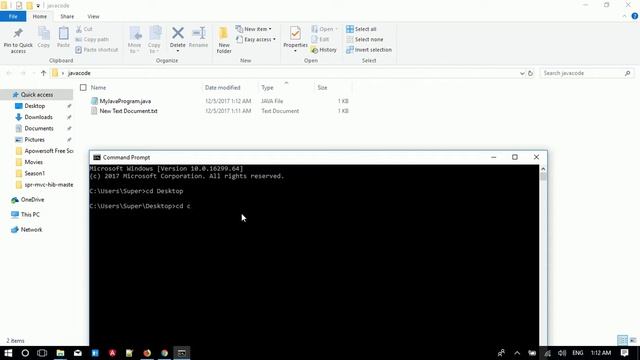Click Windows Start button on taskbar
Screen dimensions: 640x360
click(8, 353)
